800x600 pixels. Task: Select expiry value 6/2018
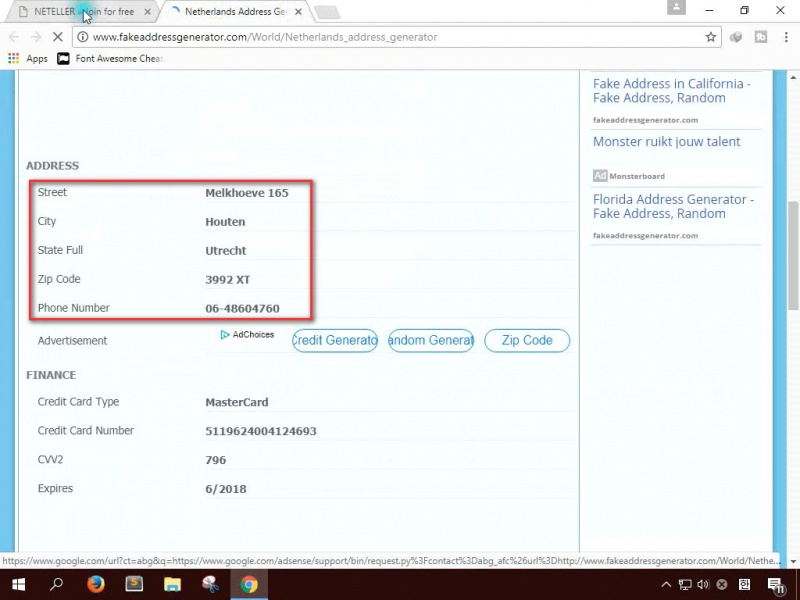[x=226, y=489]
